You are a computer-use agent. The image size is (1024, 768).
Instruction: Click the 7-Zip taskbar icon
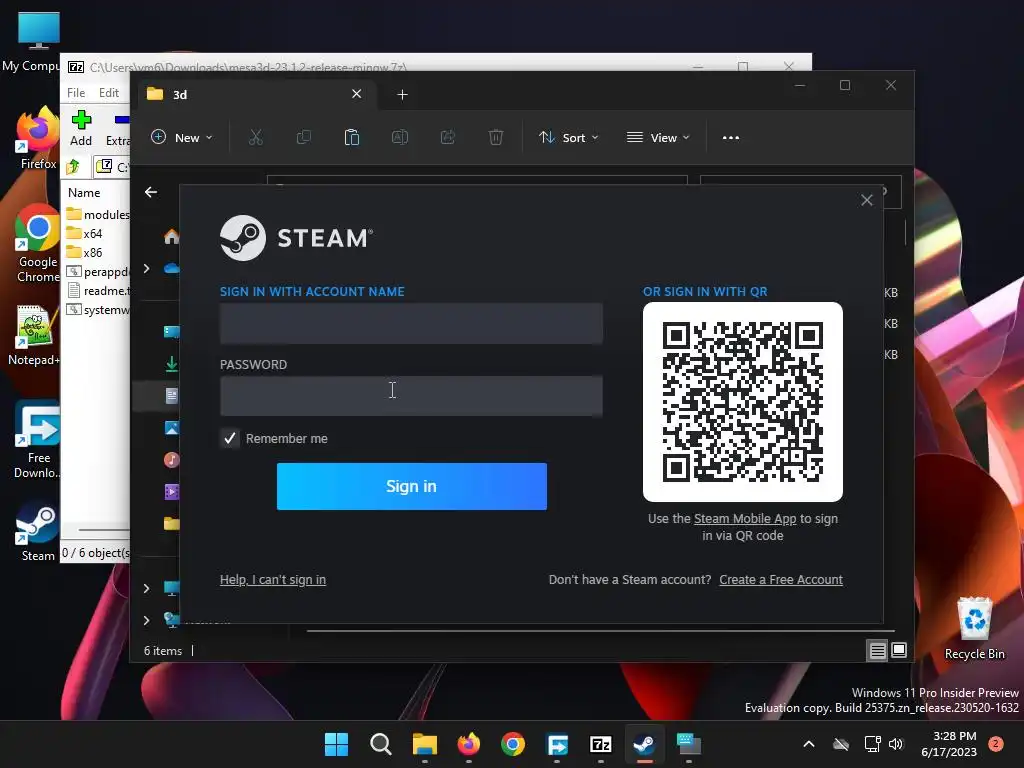[x=600, y=744]
